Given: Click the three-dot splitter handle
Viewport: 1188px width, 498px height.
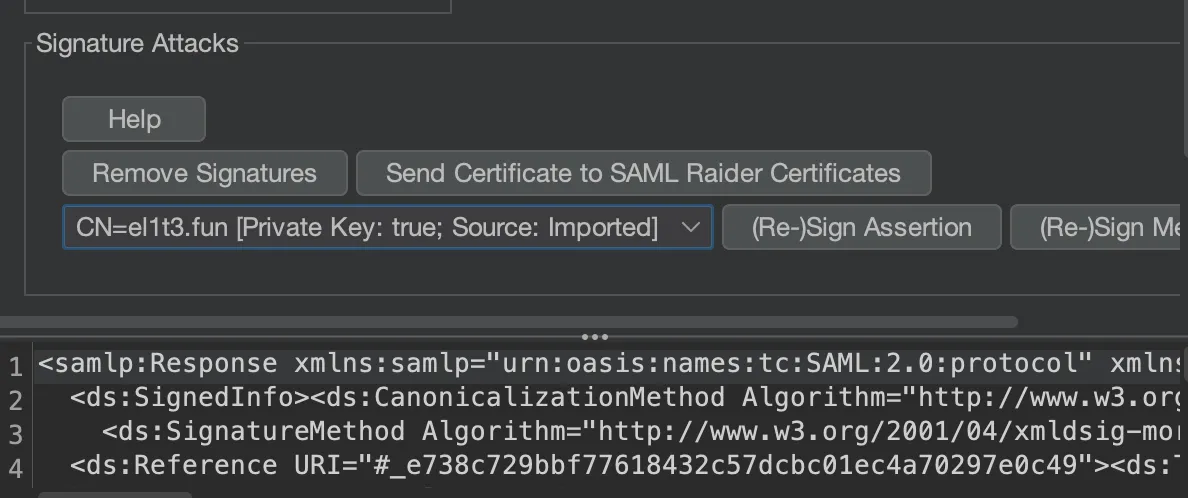Looking at the screenshot, I should [x=594, y=337].
